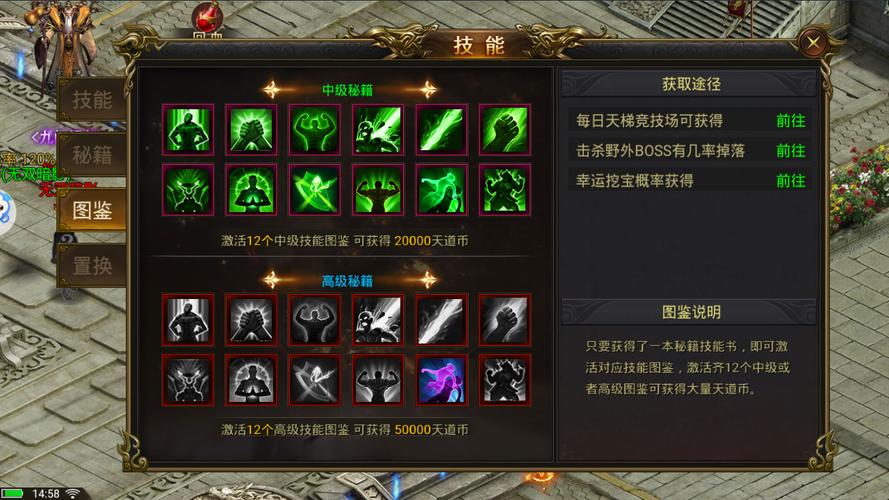This screenshot has width=889, height=500.
Task: Select the green crossed-axe mid-level skill icon
Action: click(x=315, y=190)
